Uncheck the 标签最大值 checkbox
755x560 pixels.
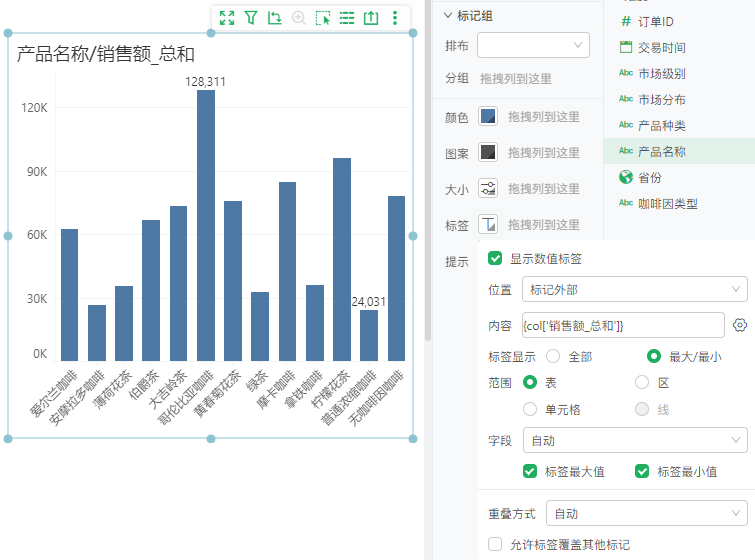[530, 471]
